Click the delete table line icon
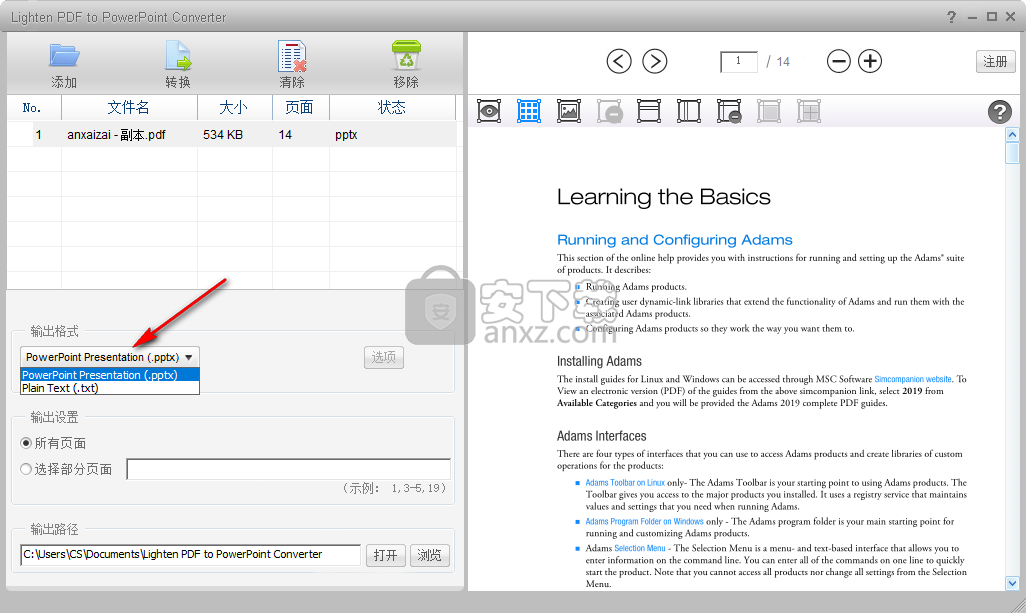This screenshot has height=613, width=1026. [x=729, y=111]
